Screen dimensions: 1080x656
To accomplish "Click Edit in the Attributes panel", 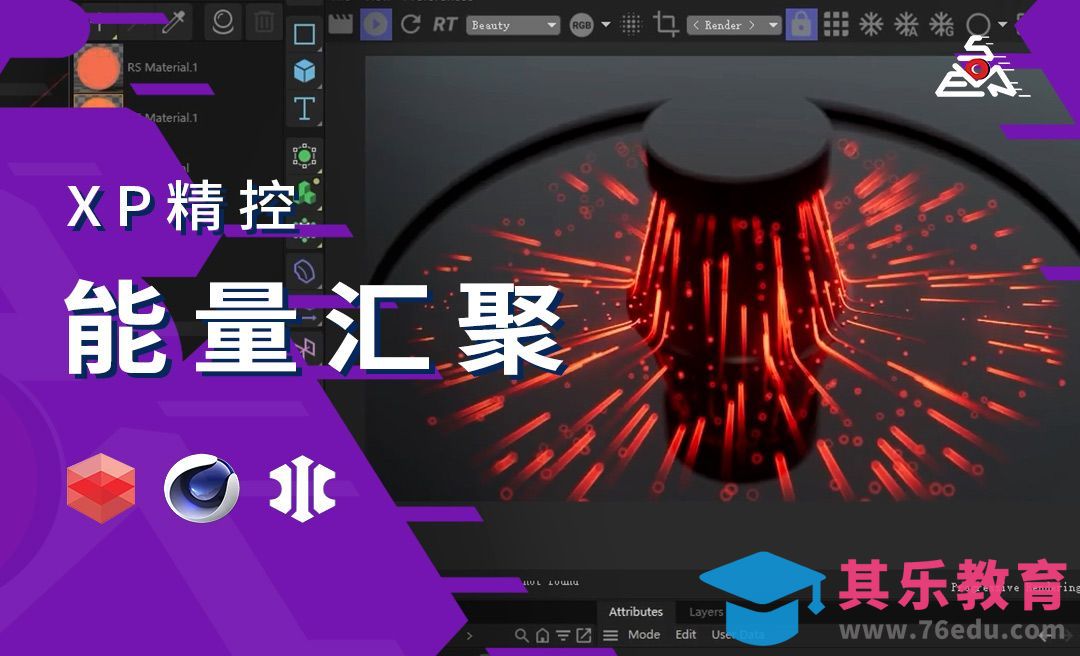I will (685, 634).
